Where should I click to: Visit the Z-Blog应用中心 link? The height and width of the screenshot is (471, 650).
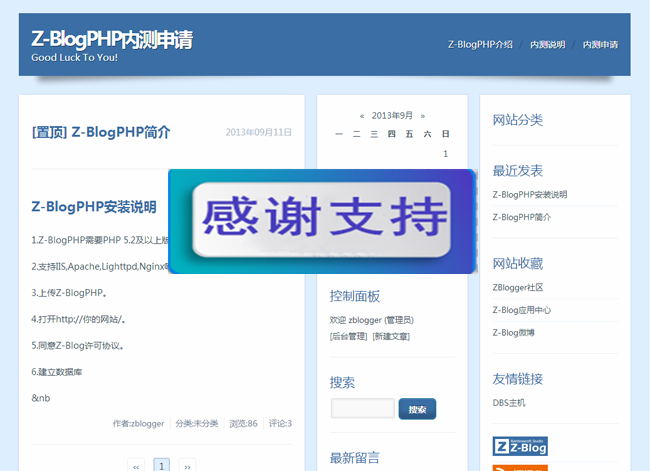point(521,310)
